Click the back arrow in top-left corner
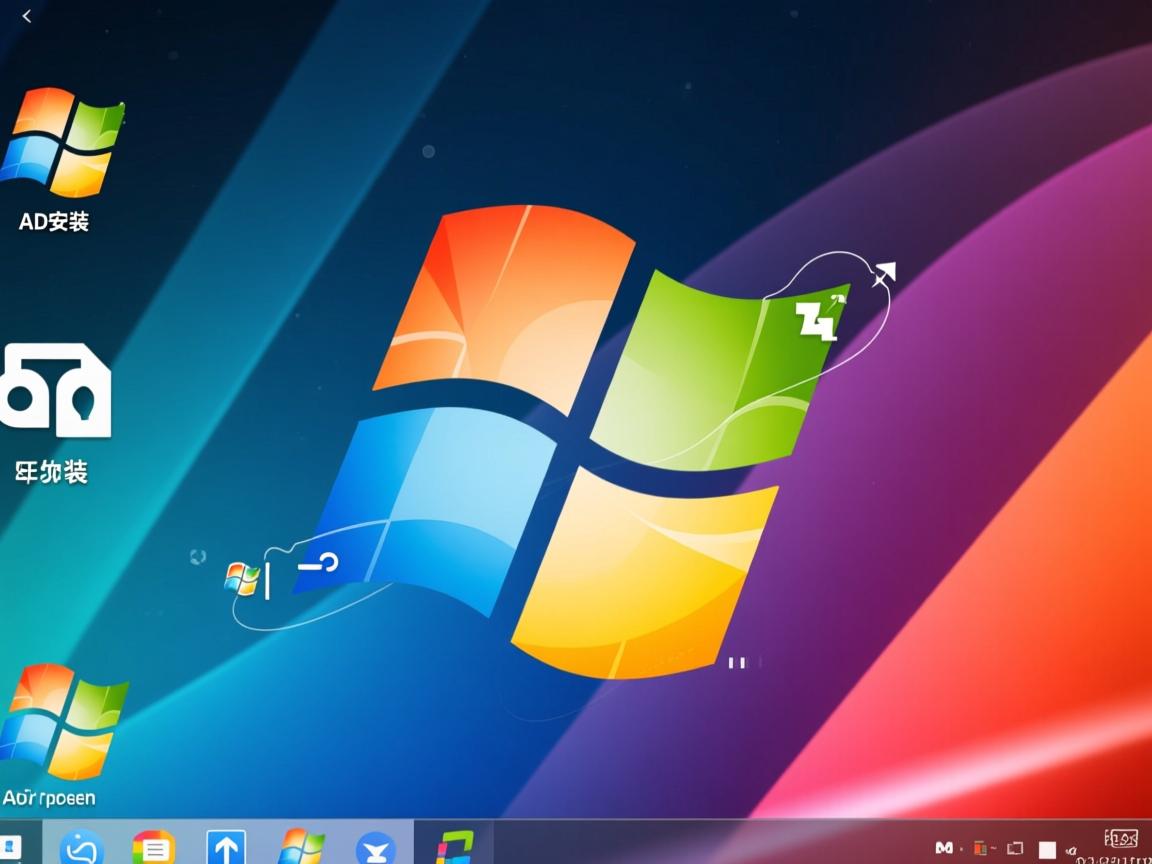 [27, 16]
